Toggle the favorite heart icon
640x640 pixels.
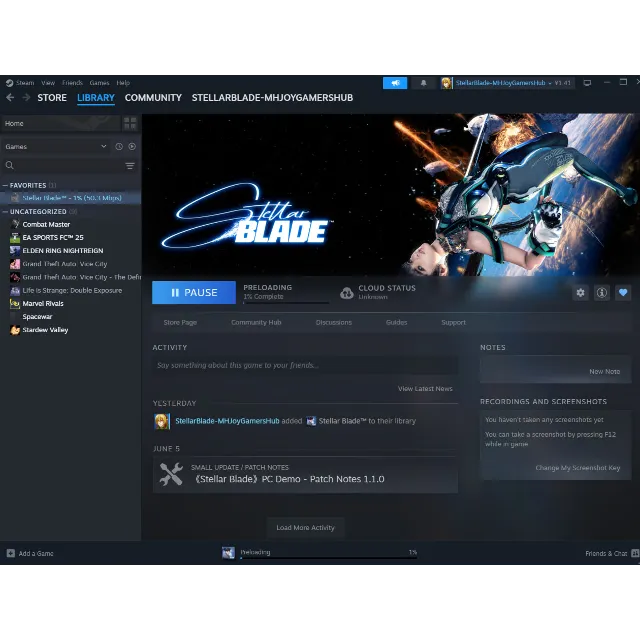(x=623, y=293)
